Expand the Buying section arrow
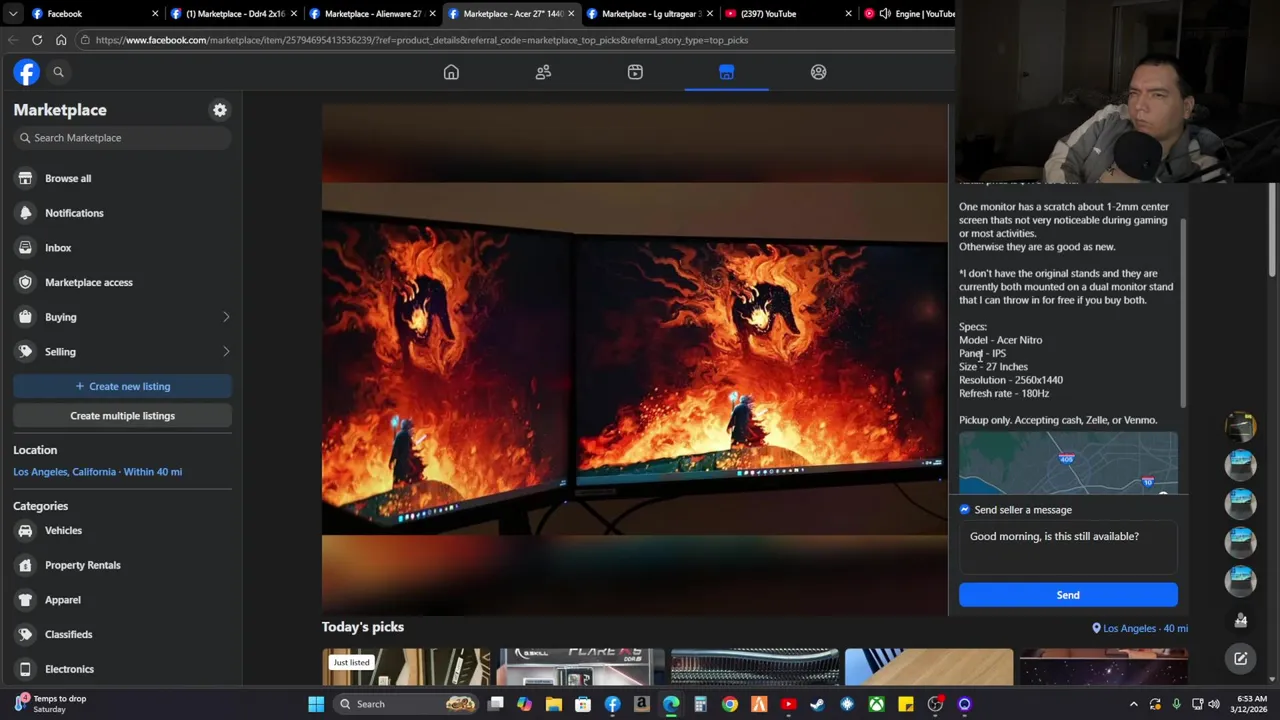 (226, 317)
